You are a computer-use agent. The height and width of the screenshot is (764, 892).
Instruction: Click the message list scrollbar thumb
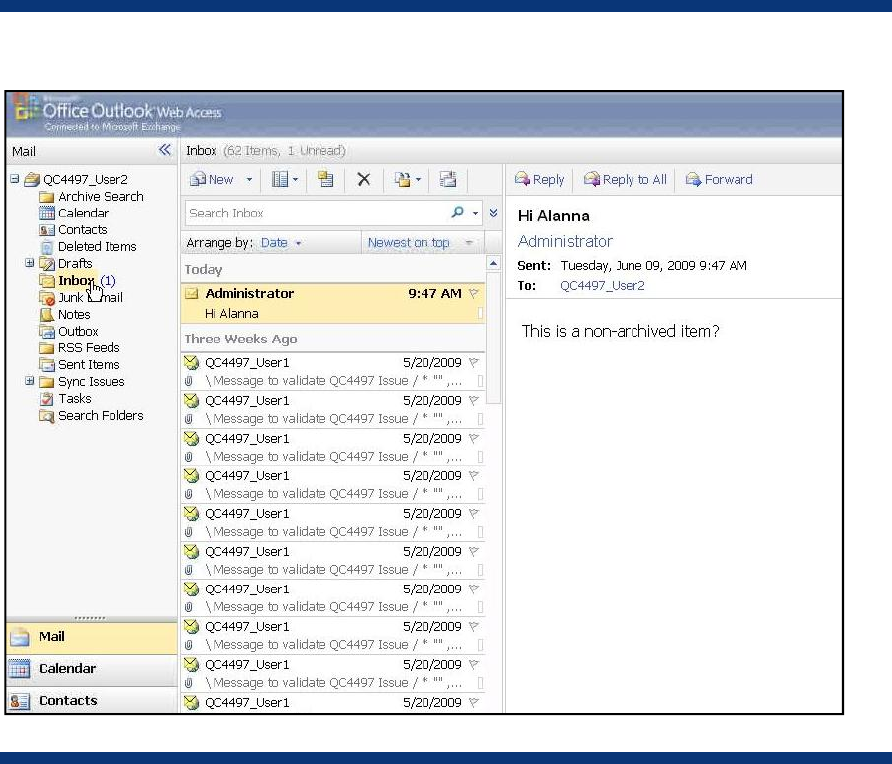494,338
